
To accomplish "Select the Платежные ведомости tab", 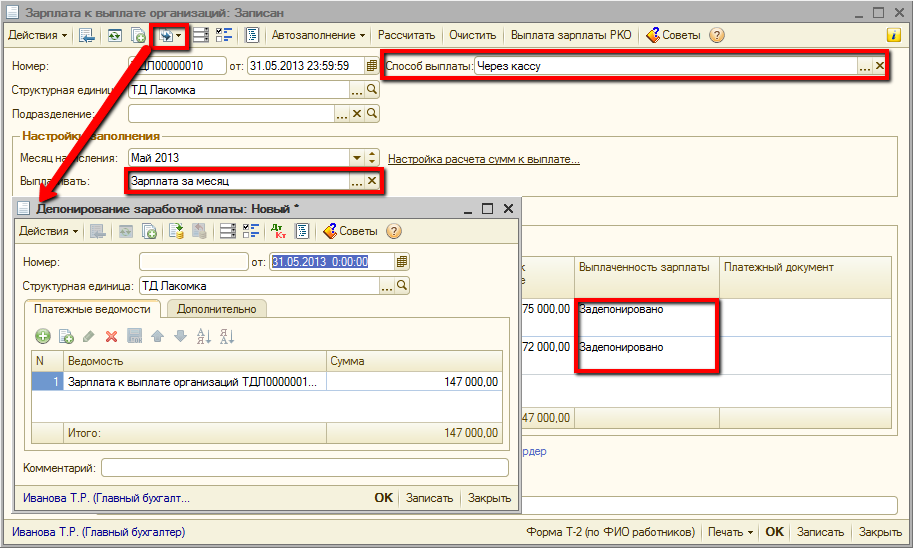I will pos(92,309).
